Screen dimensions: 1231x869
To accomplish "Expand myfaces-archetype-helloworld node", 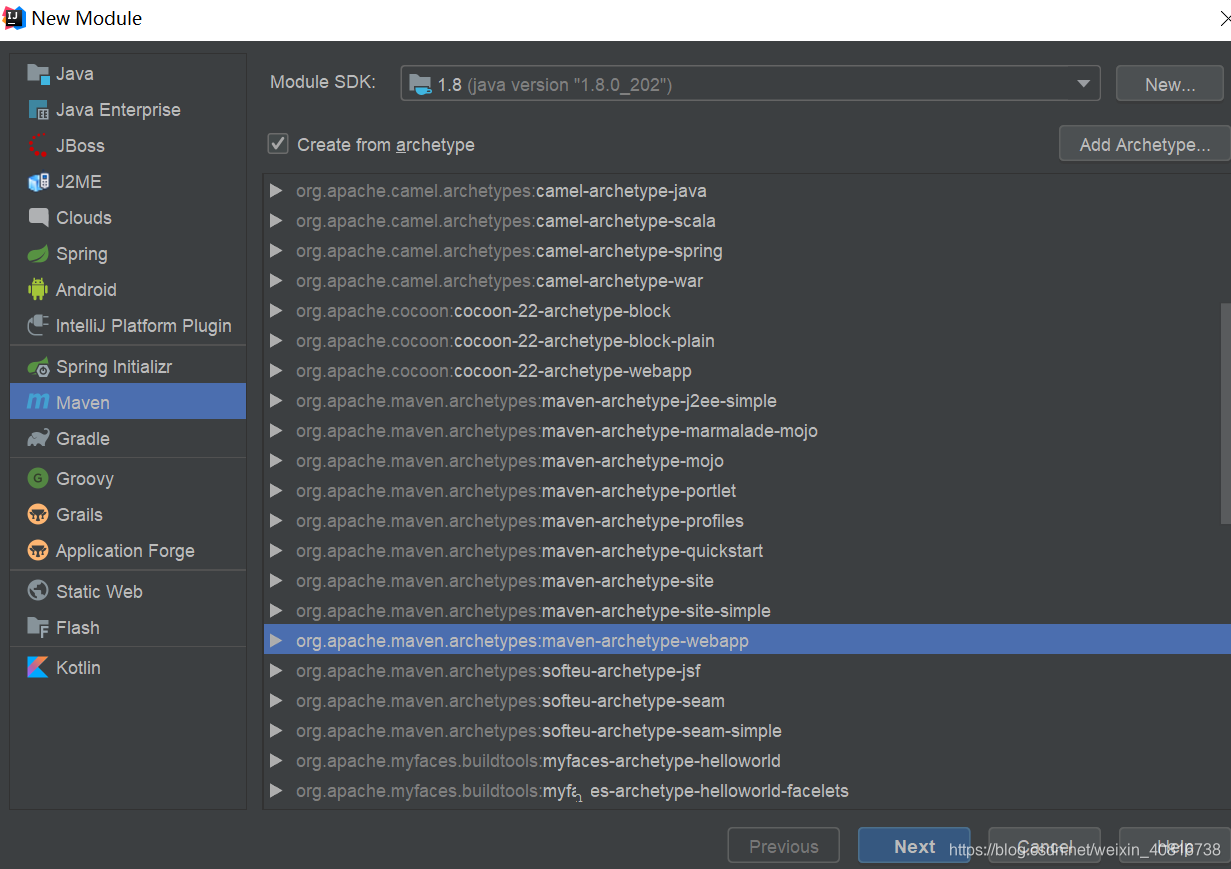I will coord(276,761).
